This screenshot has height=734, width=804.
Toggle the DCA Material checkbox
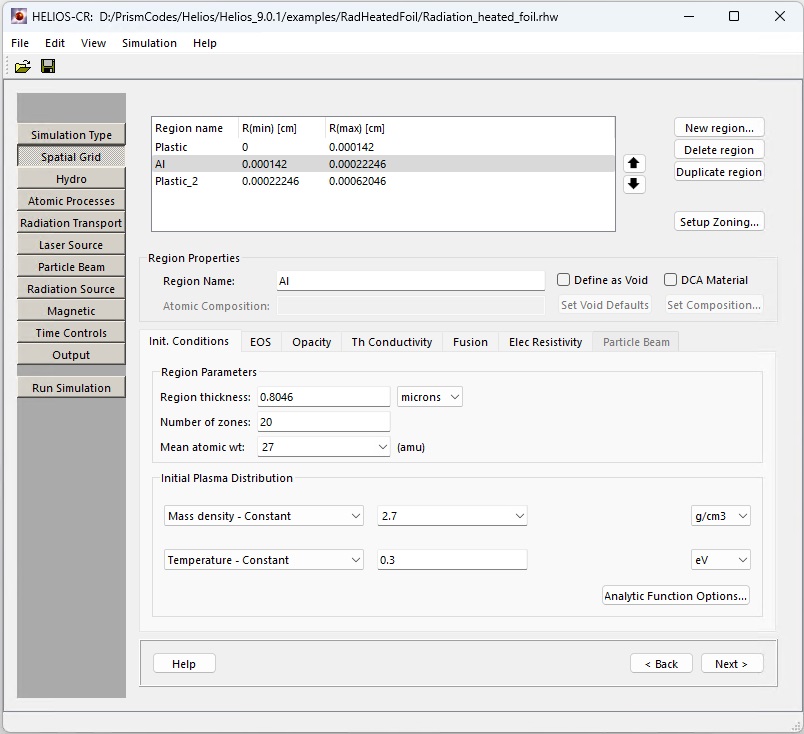coord(671,280)
